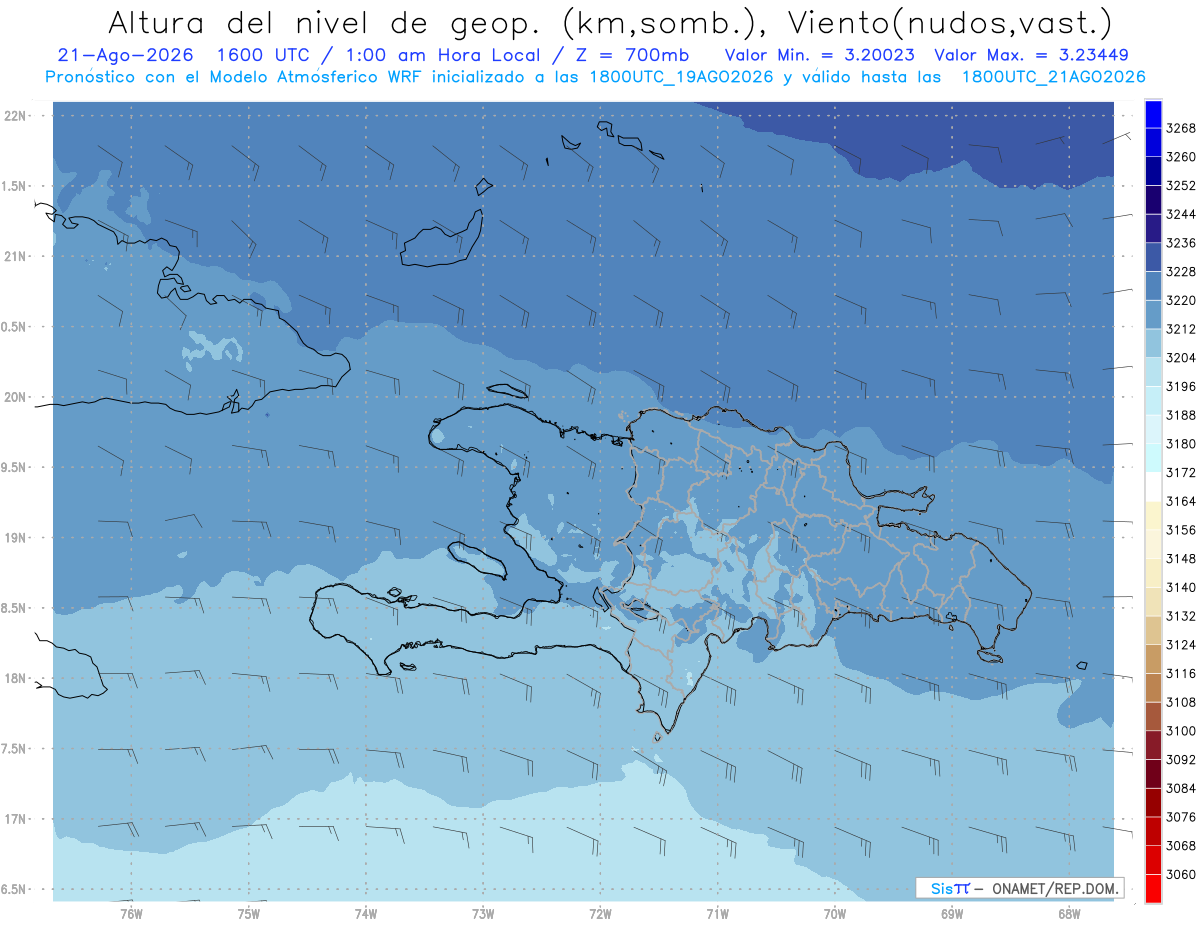Click the 3204 colorbar label
The height and width of the screenshot is (927, 1200).
tap(1181, 358)
